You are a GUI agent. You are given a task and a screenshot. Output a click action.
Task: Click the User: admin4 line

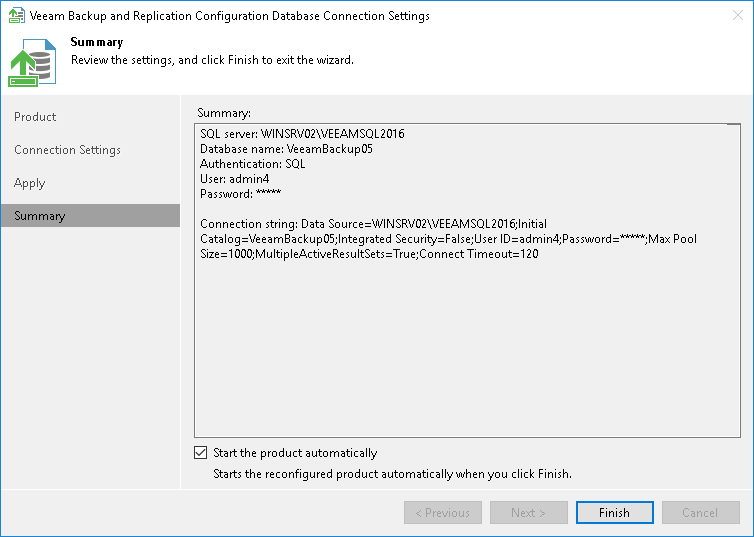235,179
